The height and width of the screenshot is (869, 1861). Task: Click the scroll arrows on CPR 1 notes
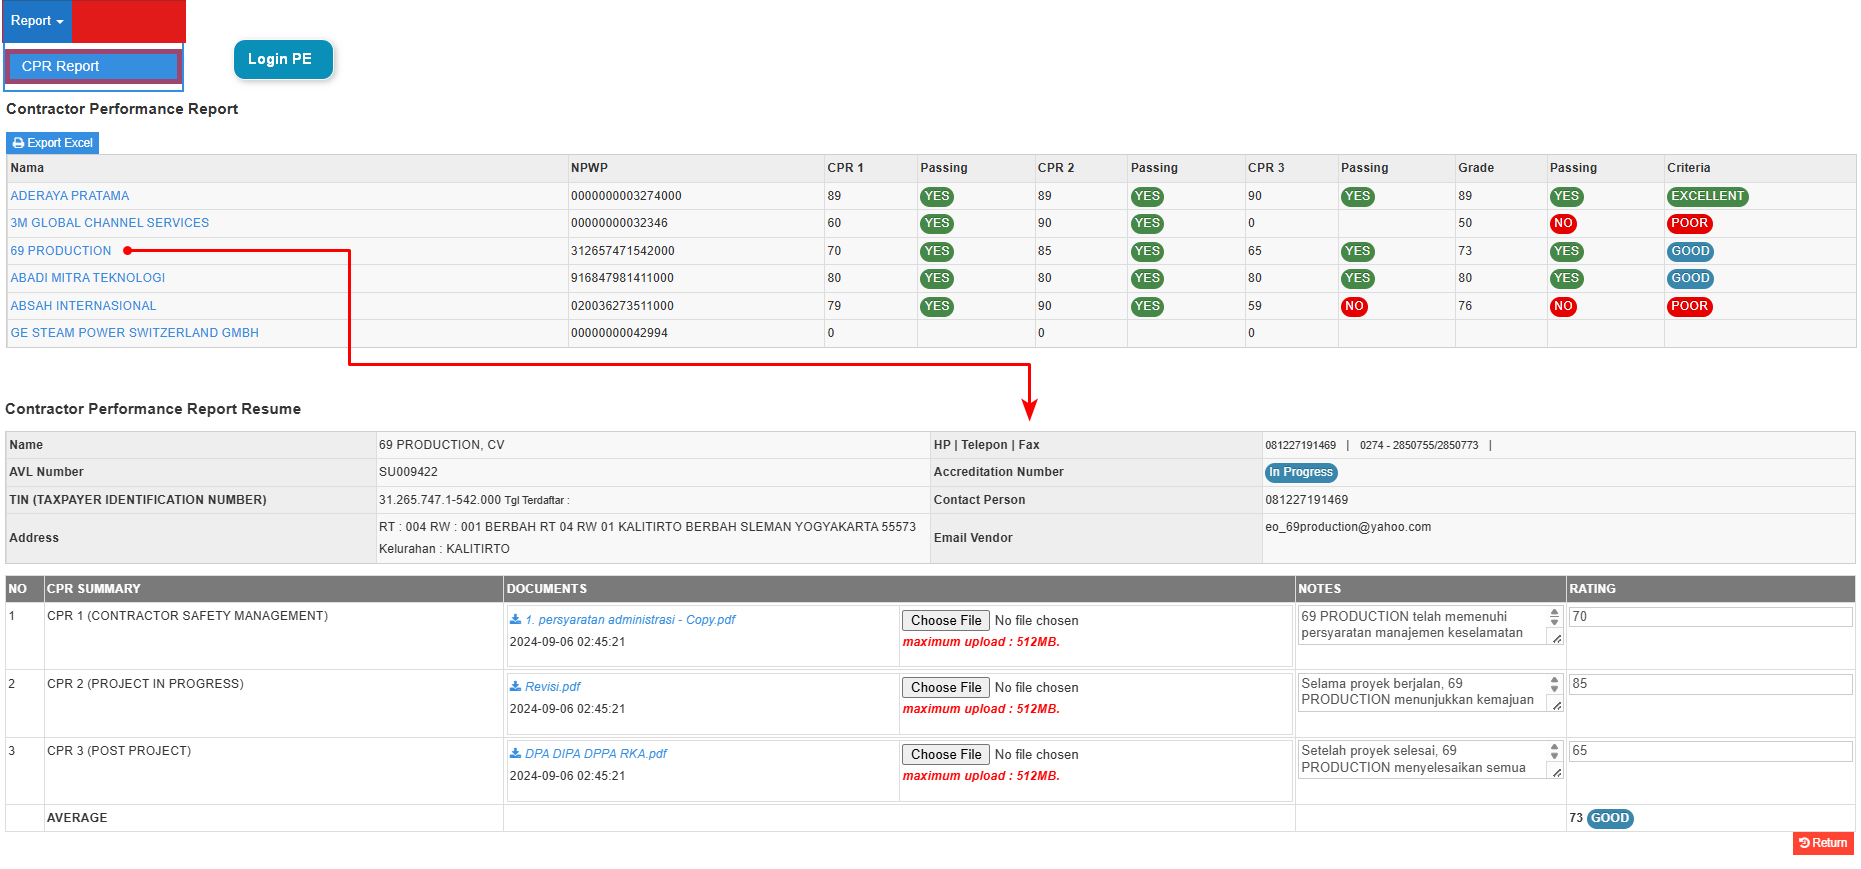(1554, 617)
